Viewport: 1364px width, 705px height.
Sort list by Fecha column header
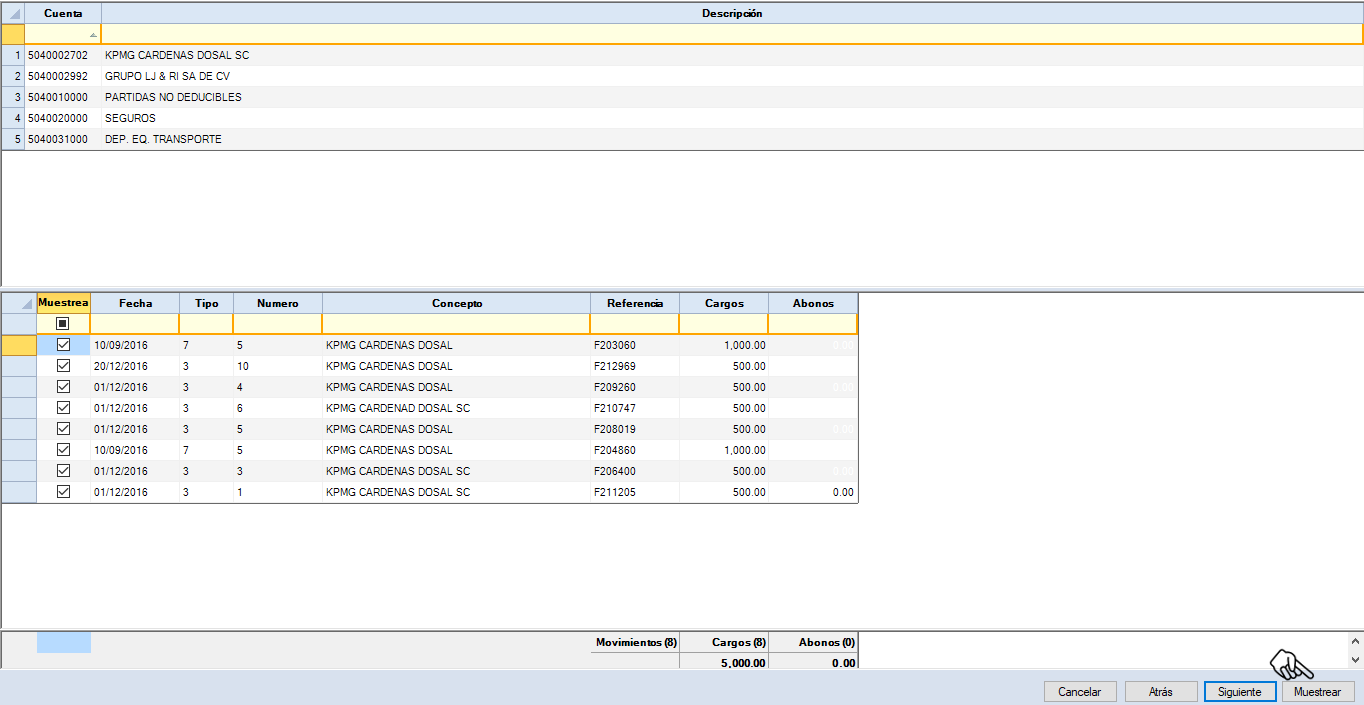coord(135,303)
